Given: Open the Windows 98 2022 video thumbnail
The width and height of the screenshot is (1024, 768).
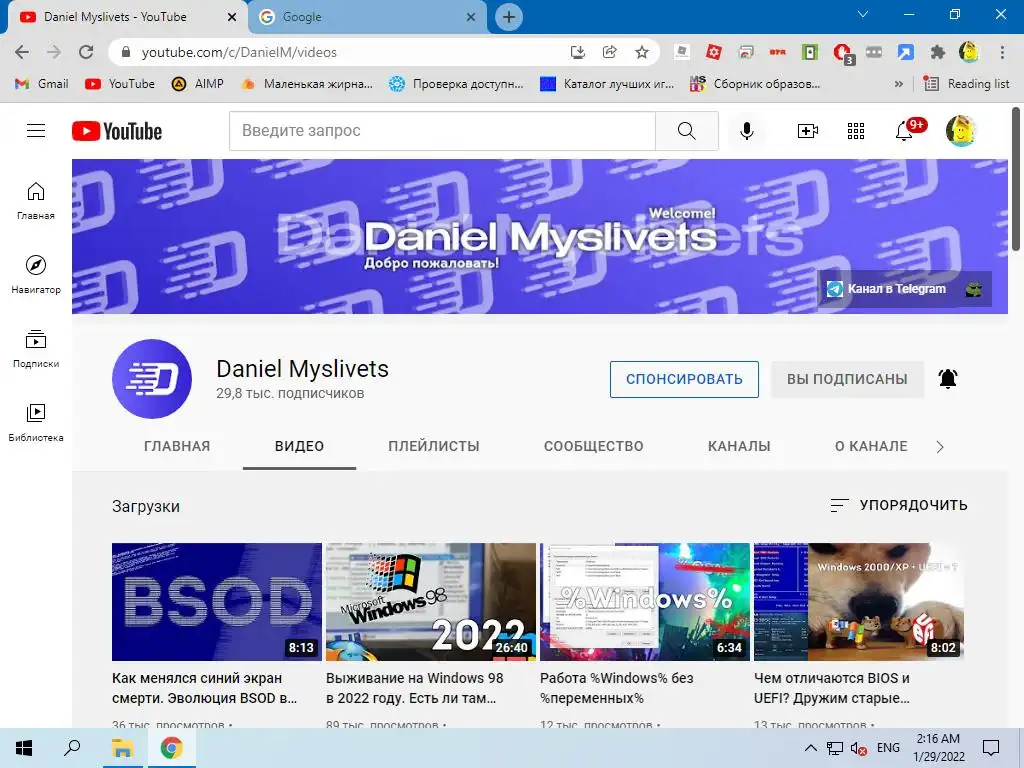Looking at the screenshot, I should (431, 601).
